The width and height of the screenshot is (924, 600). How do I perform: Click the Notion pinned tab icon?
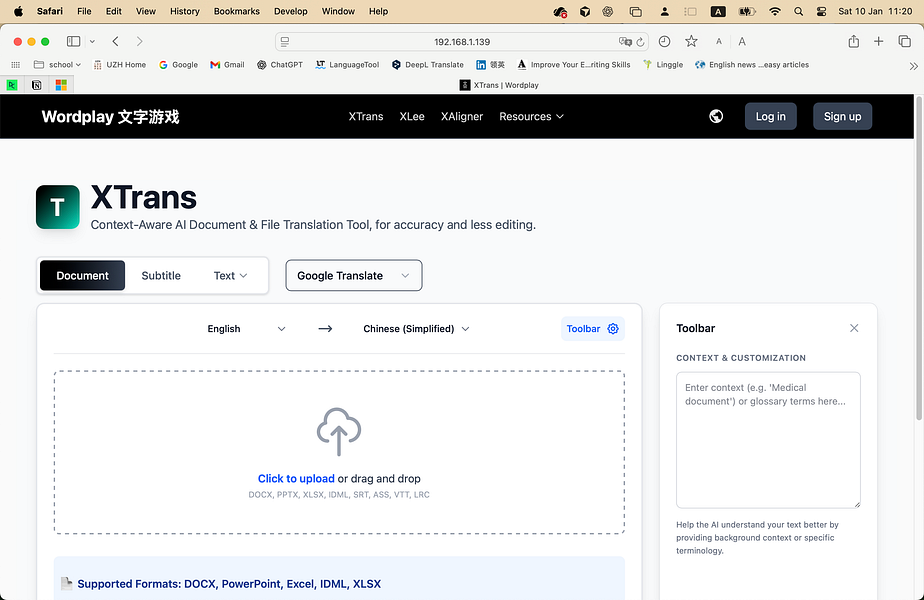click(37, 85)
